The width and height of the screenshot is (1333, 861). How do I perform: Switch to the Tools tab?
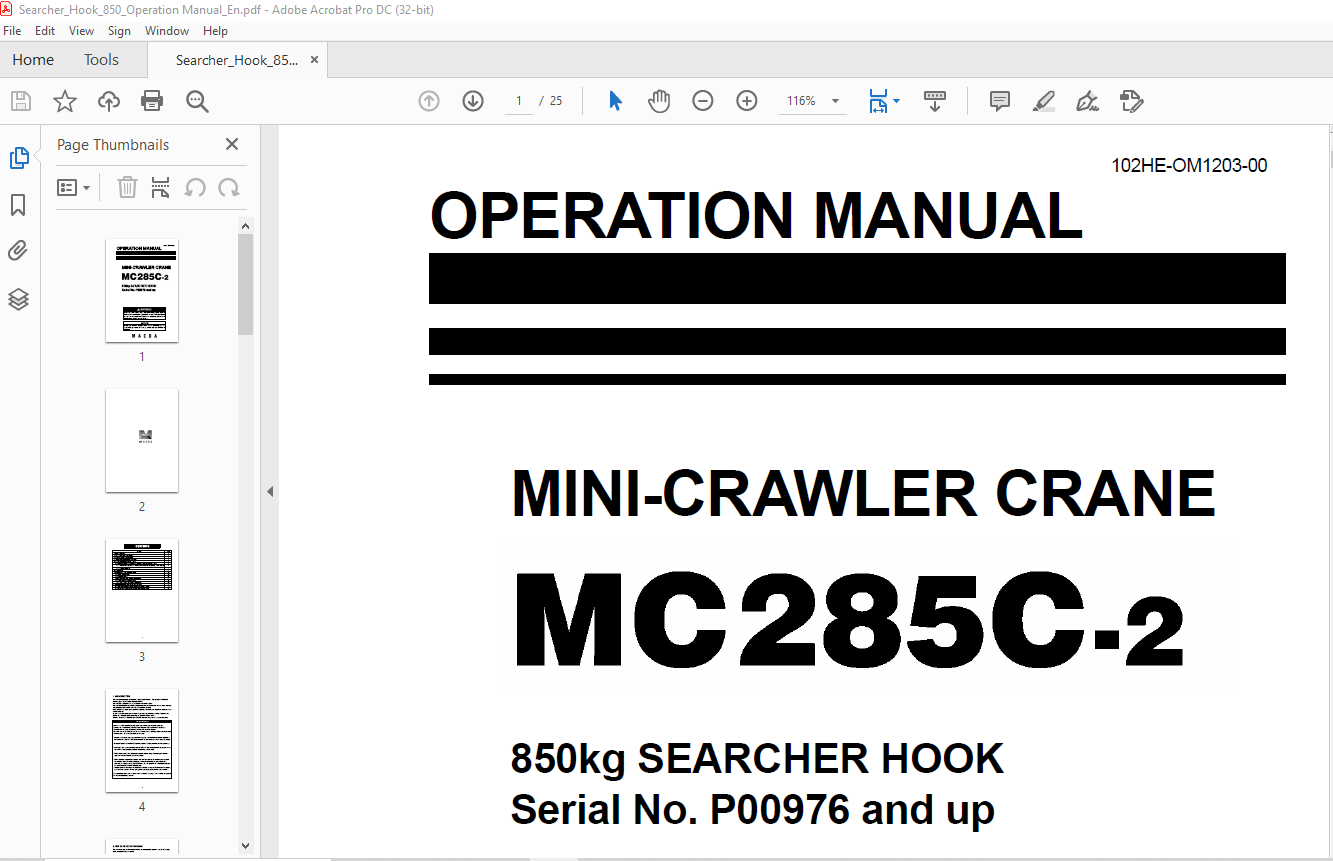pos(101,60)
